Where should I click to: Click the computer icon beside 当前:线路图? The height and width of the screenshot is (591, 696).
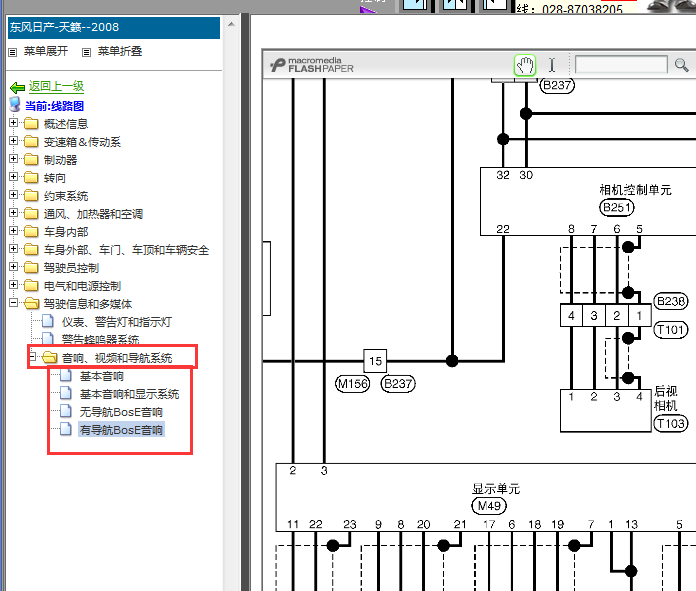(x=15, y=105)
